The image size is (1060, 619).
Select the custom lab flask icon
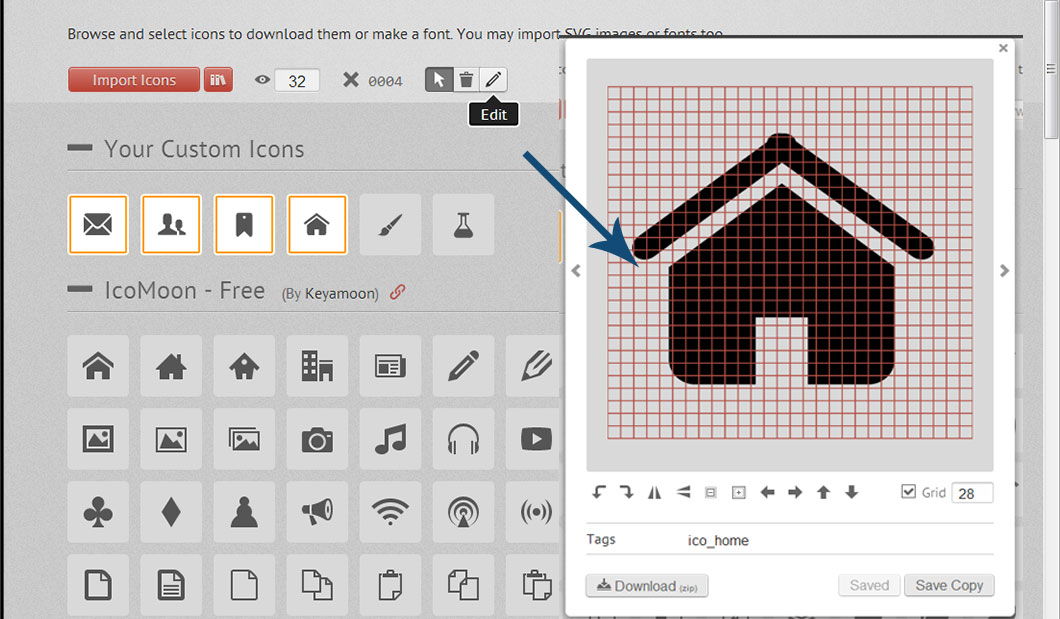pos(463,224)
